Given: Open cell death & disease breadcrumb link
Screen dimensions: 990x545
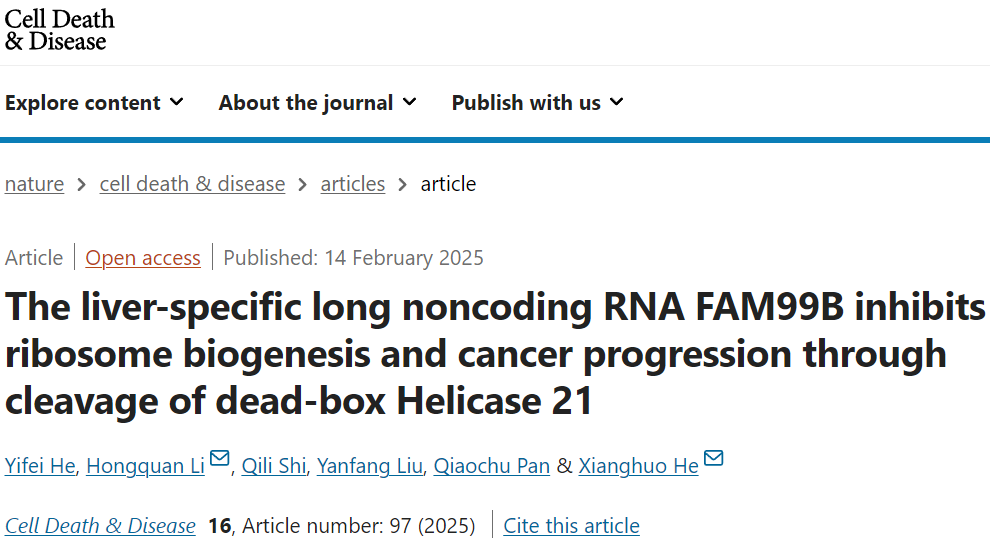Looking at the screenshot, I should (192, 184).
